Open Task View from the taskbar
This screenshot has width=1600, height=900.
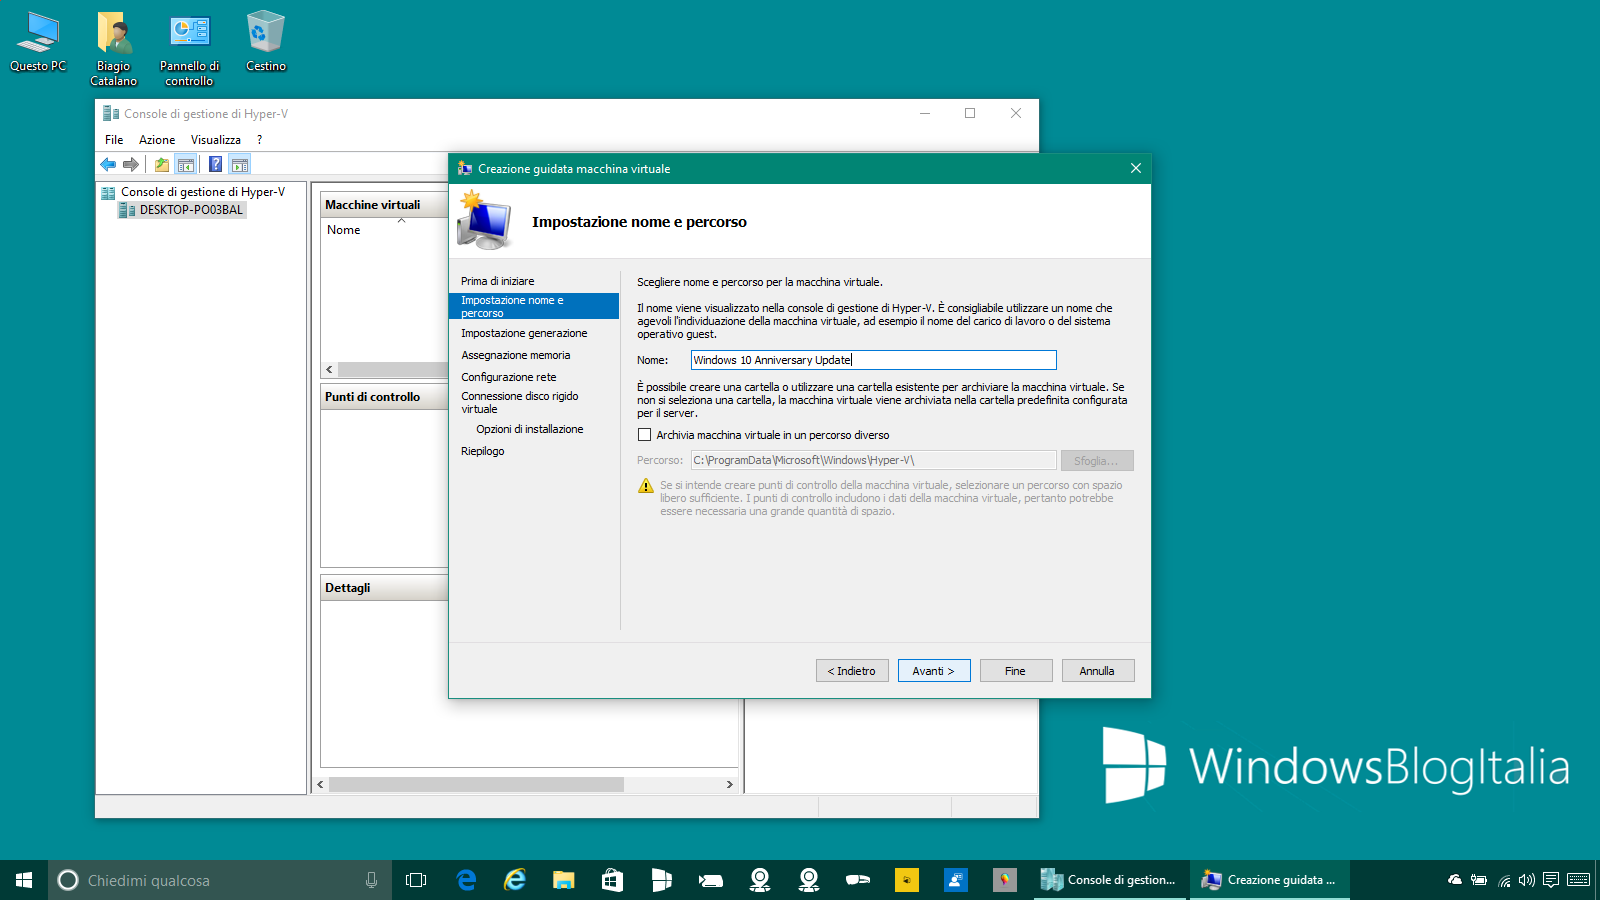[416, 880]
